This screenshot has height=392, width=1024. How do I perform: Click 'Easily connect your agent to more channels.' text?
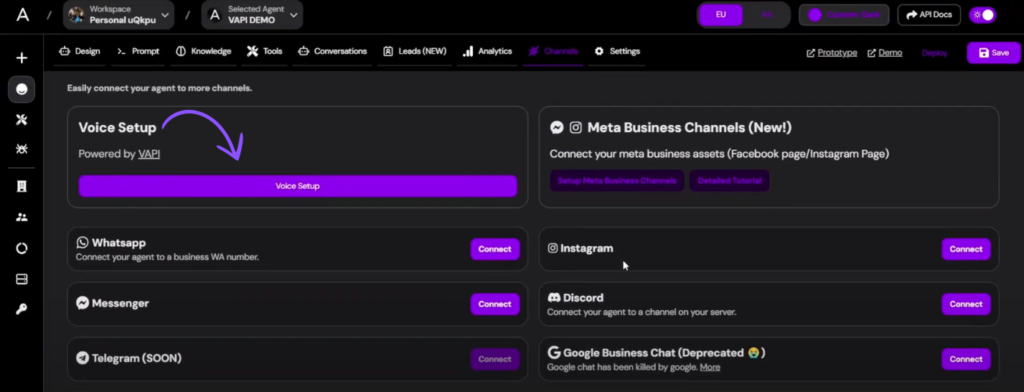point(159,88)
